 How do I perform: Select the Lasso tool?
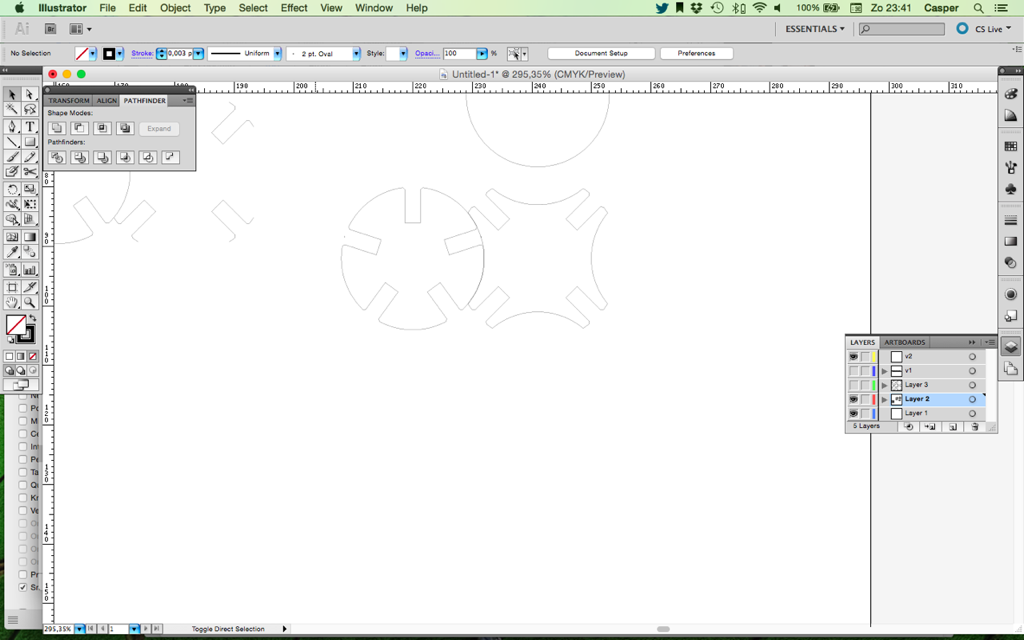click(x=29, y=110)
